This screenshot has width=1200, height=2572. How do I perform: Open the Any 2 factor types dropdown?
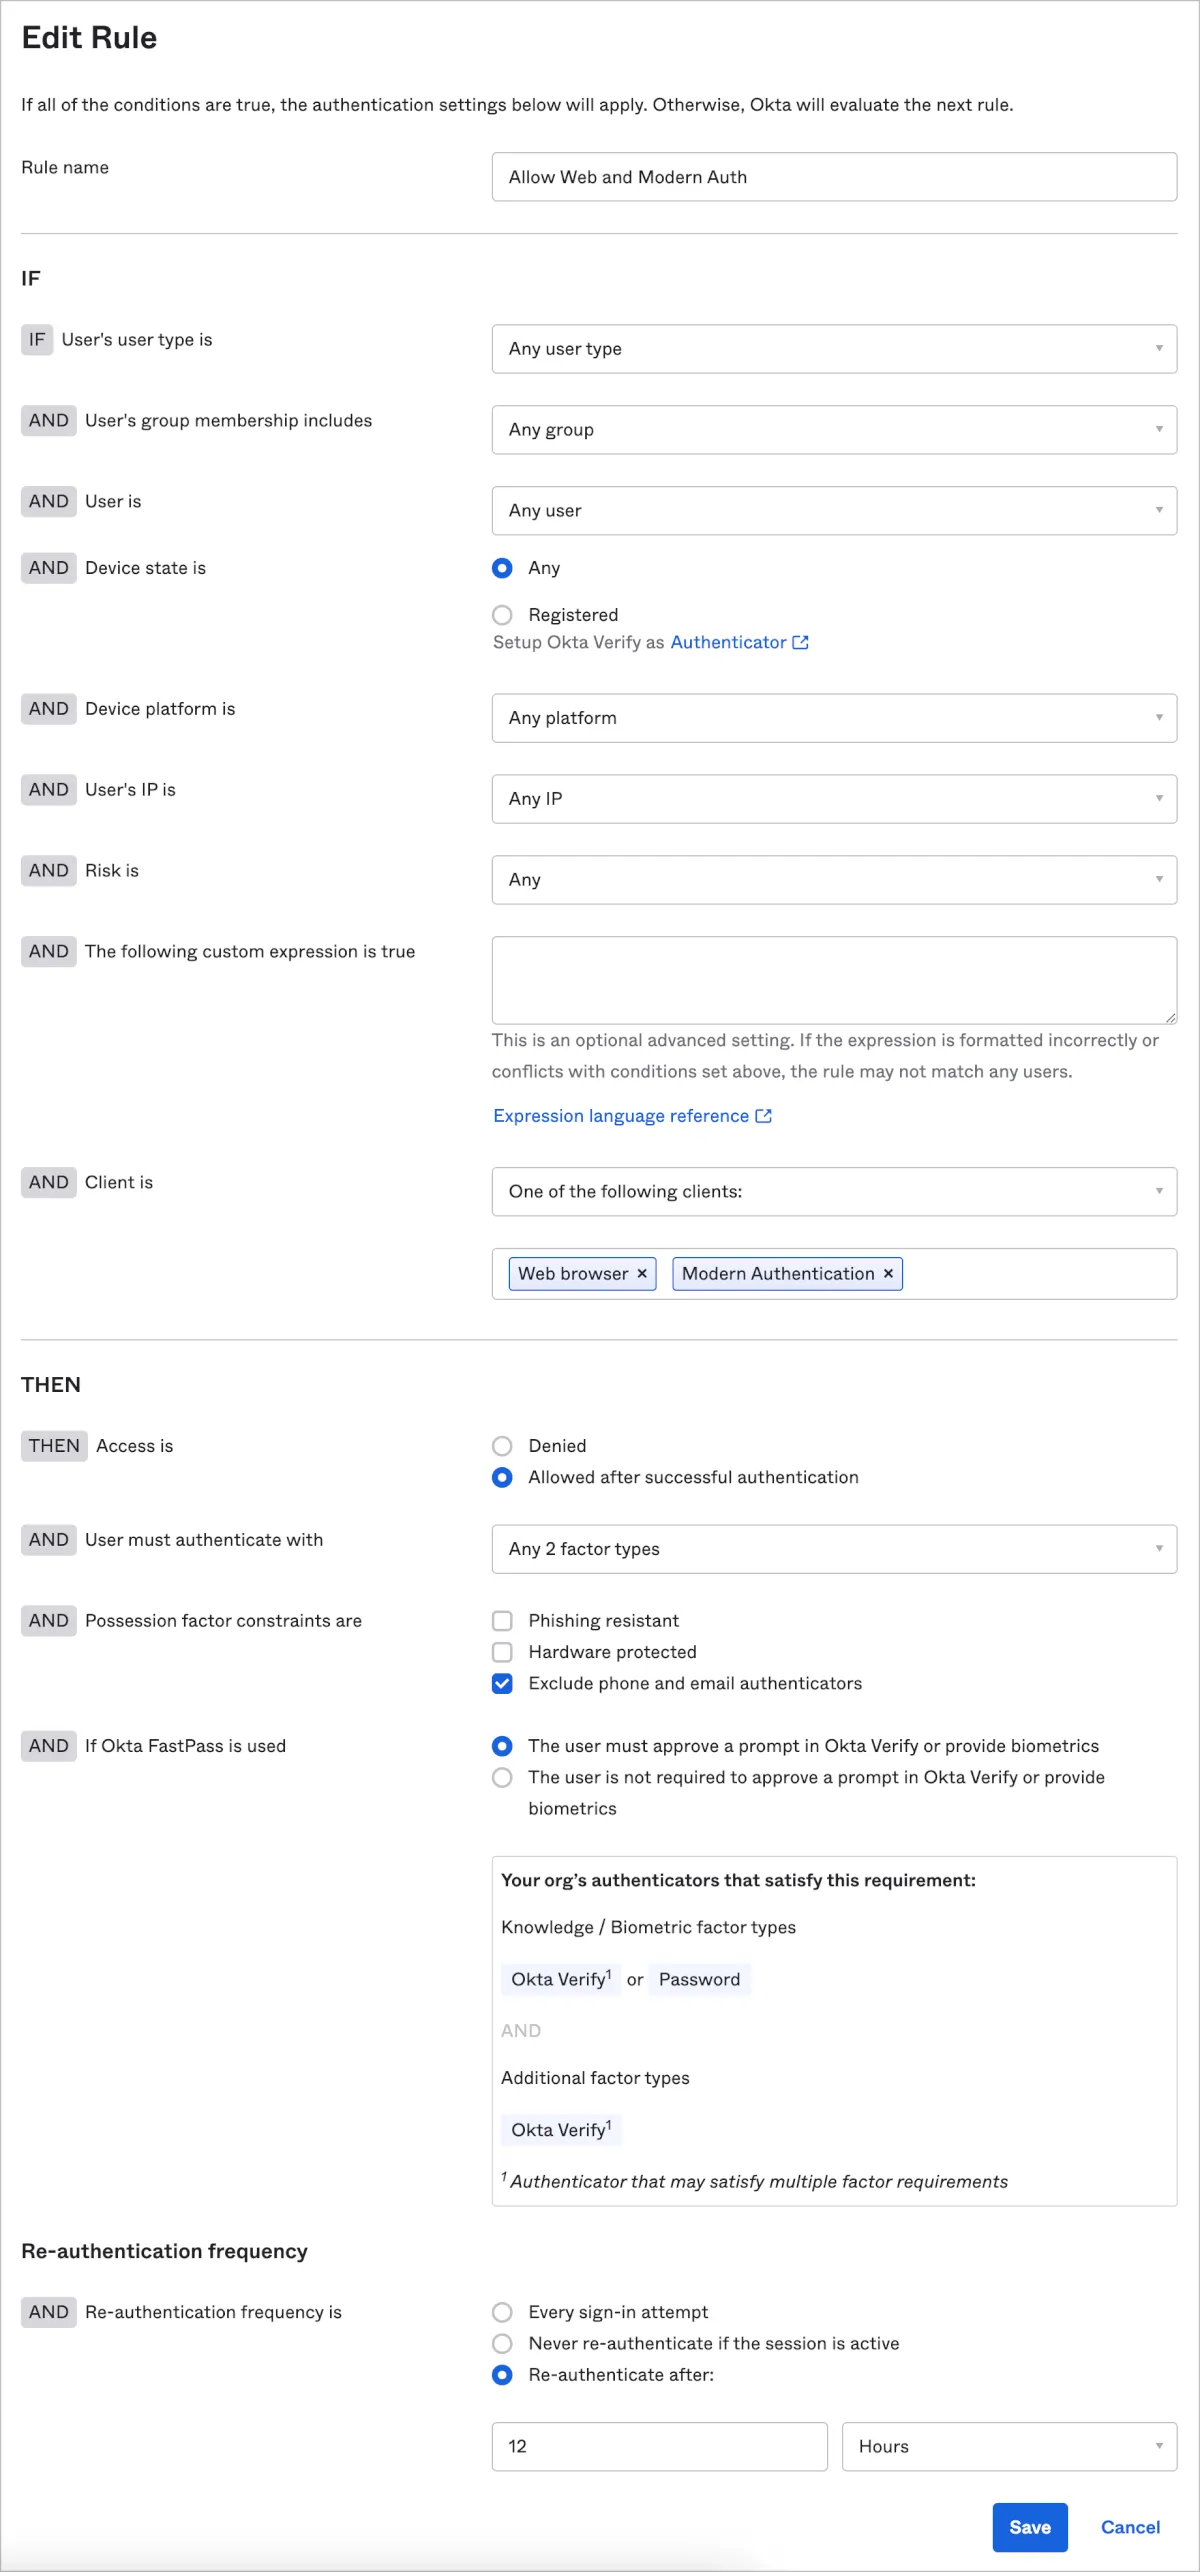tap(833, 1549)
